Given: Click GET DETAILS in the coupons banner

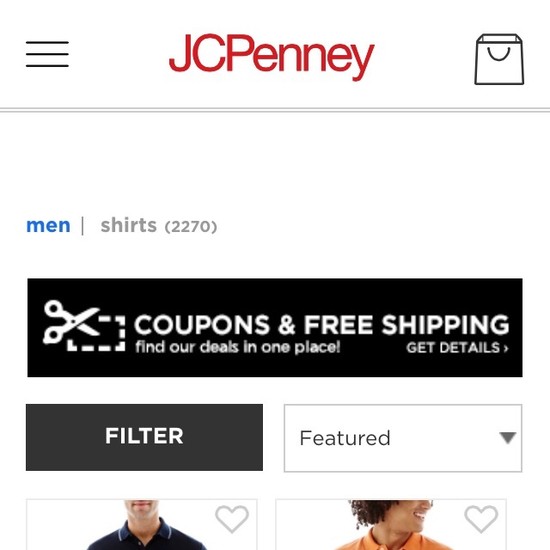Looking at the screenshot, I should 457,348.
